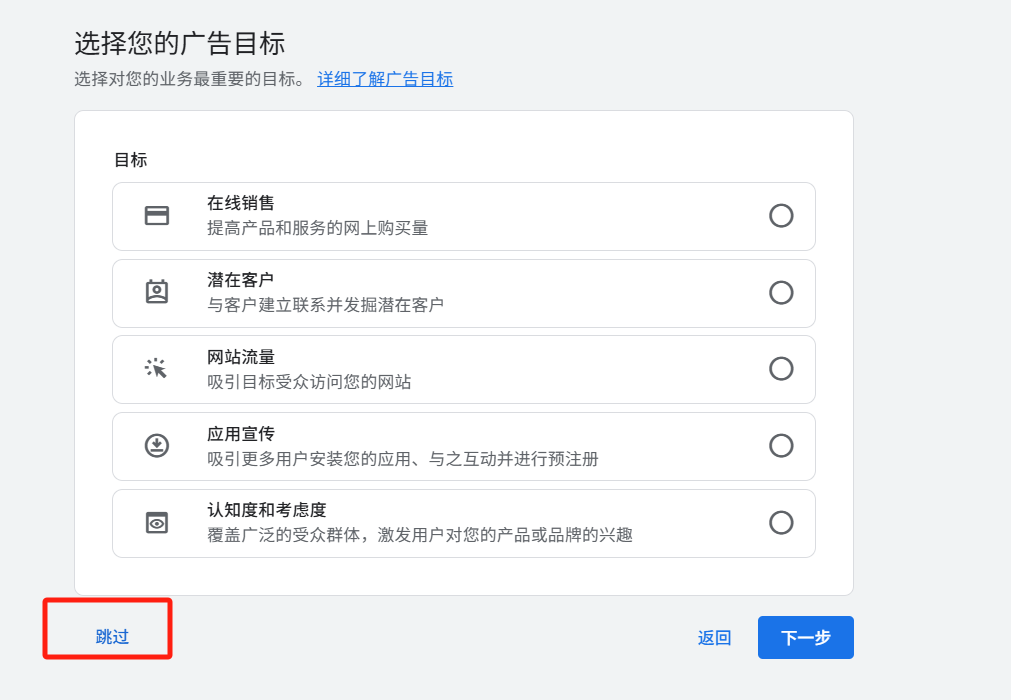This screenshot has width=1011, height=700.
Task: Pick the 认知度和考虑度 radio button
Action: pos(781,522)
